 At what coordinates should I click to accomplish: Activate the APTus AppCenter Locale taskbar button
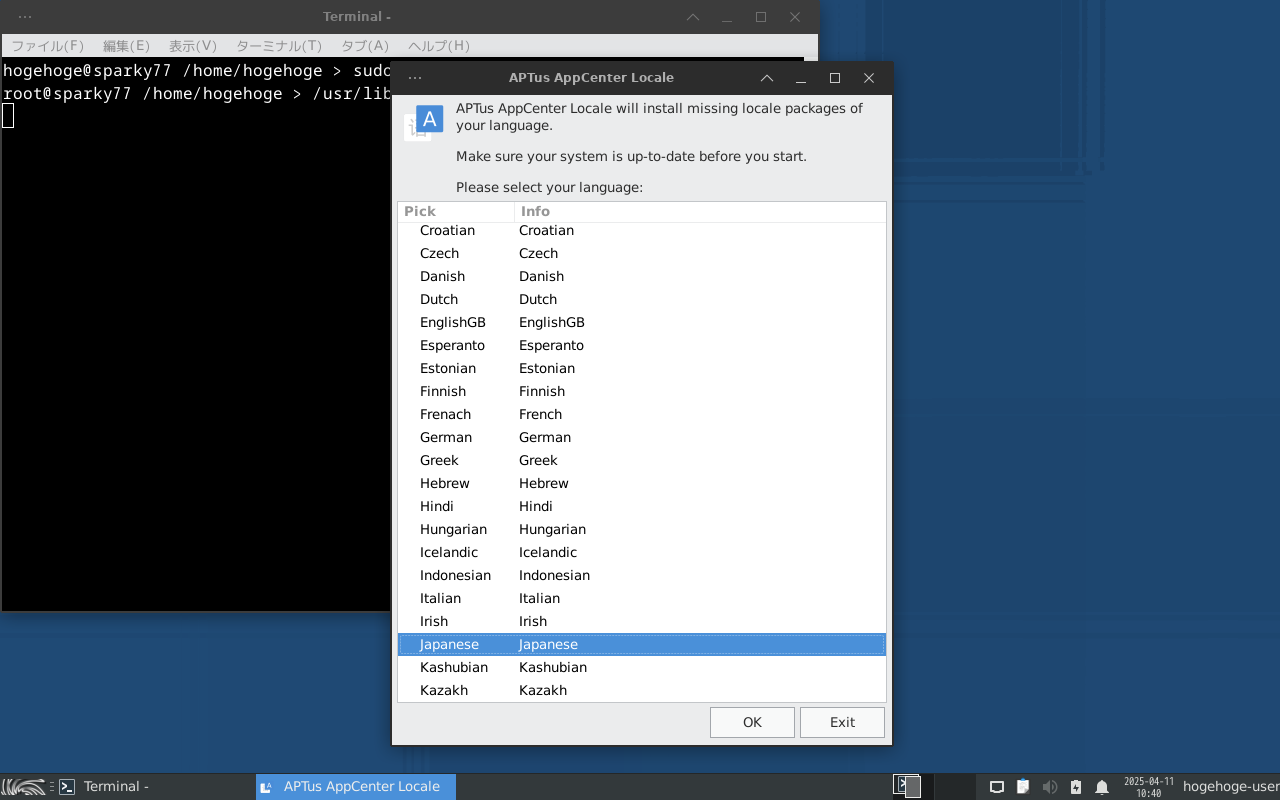[356, 787]
